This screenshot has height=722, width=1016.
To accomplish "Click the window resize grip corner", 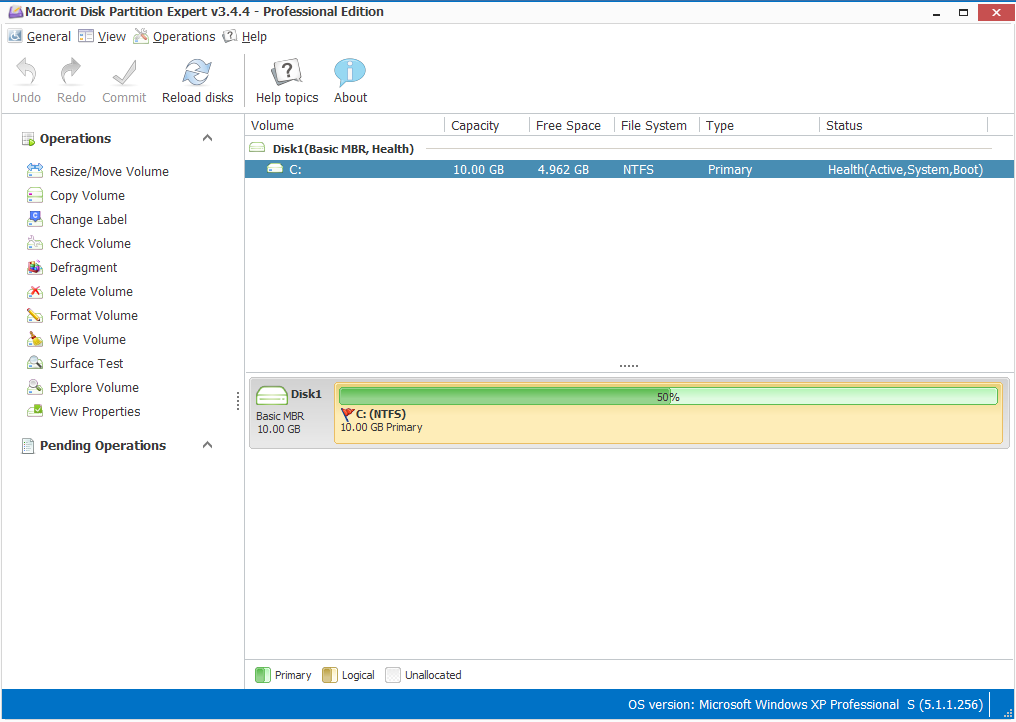I will click(x=1007, y=712).
